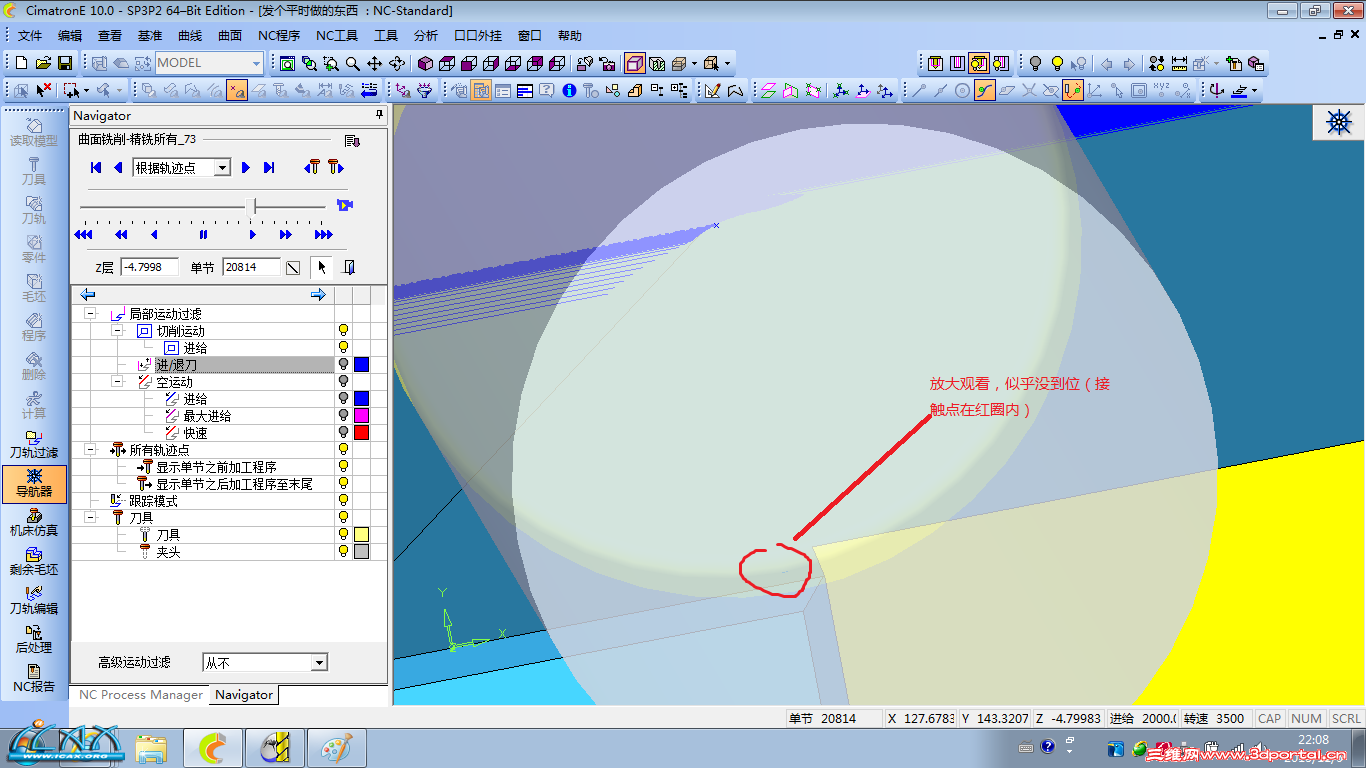This screenshot has height=768, width=1366.
Task: Open the MODEL set dropdown in toolbar
Action: tap(256, 63)
